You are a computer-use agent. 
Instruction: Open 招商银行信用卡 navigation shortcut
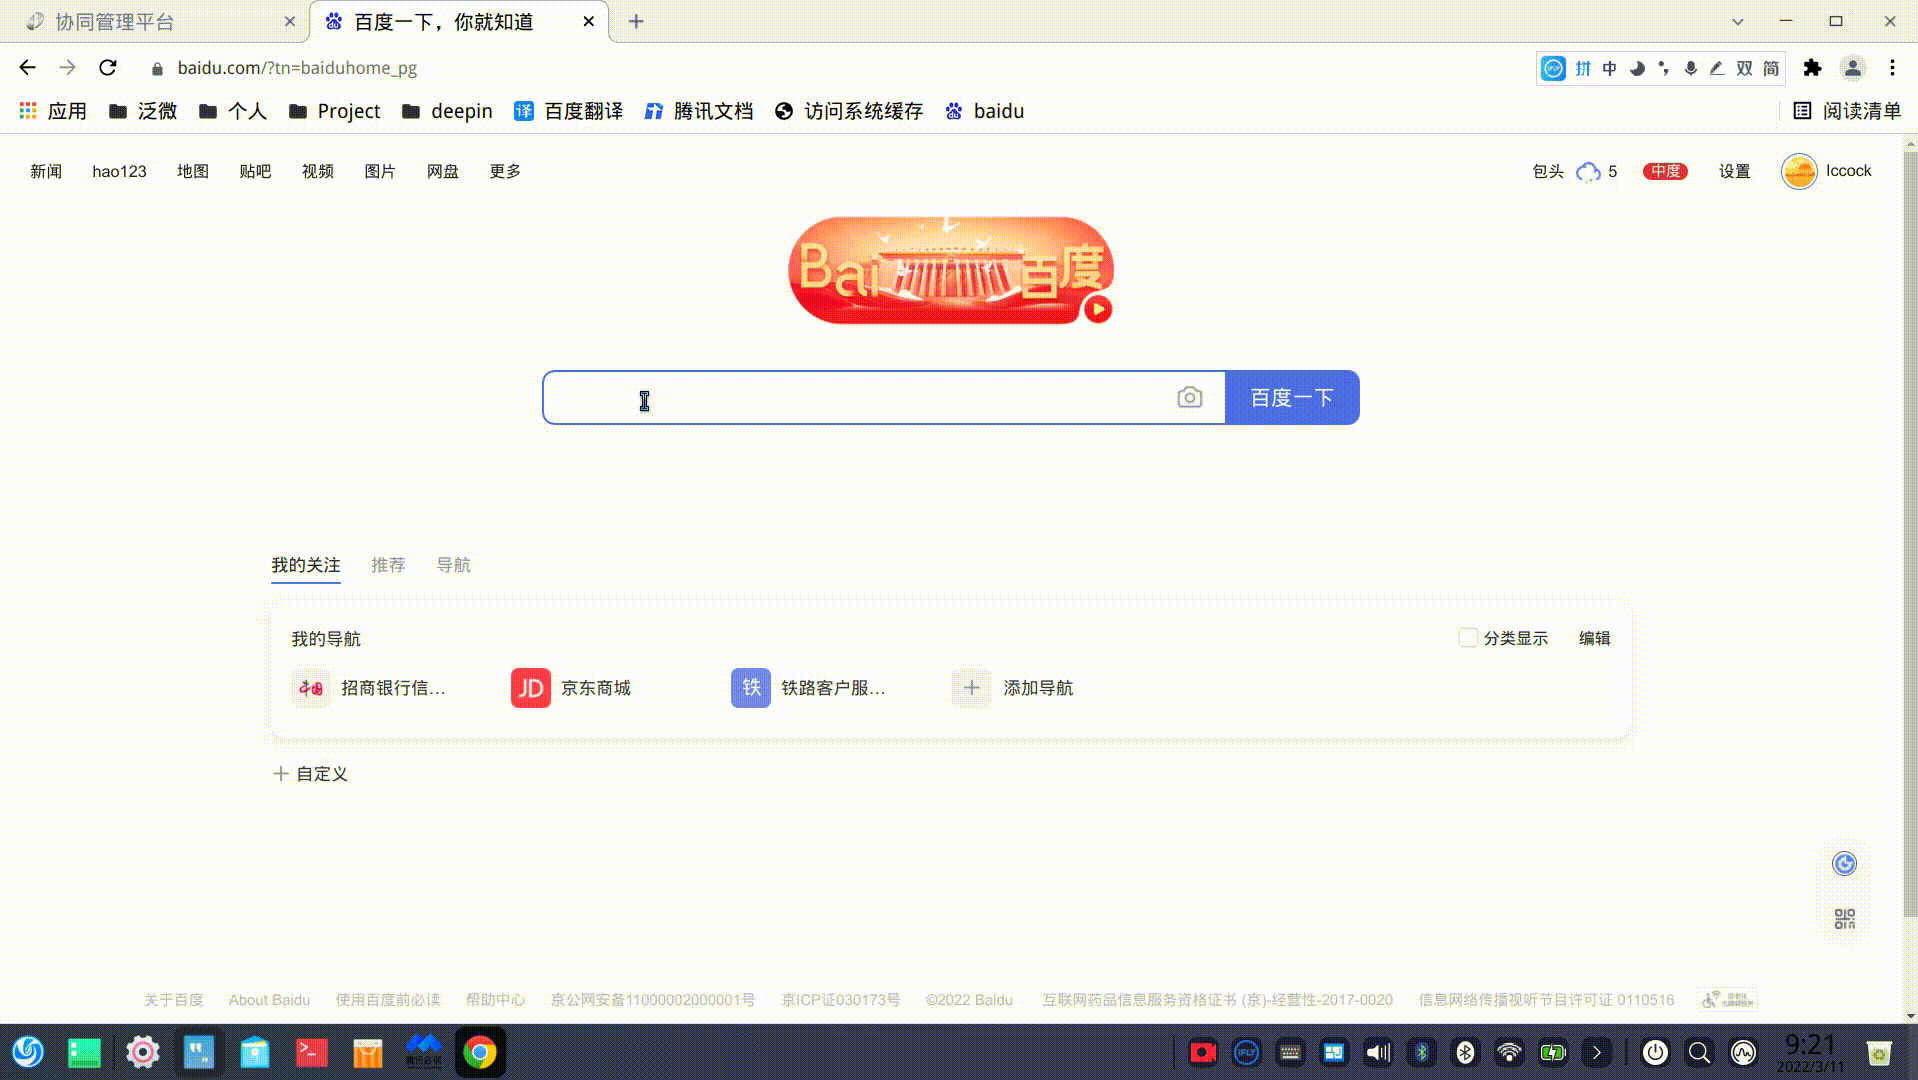311,688
